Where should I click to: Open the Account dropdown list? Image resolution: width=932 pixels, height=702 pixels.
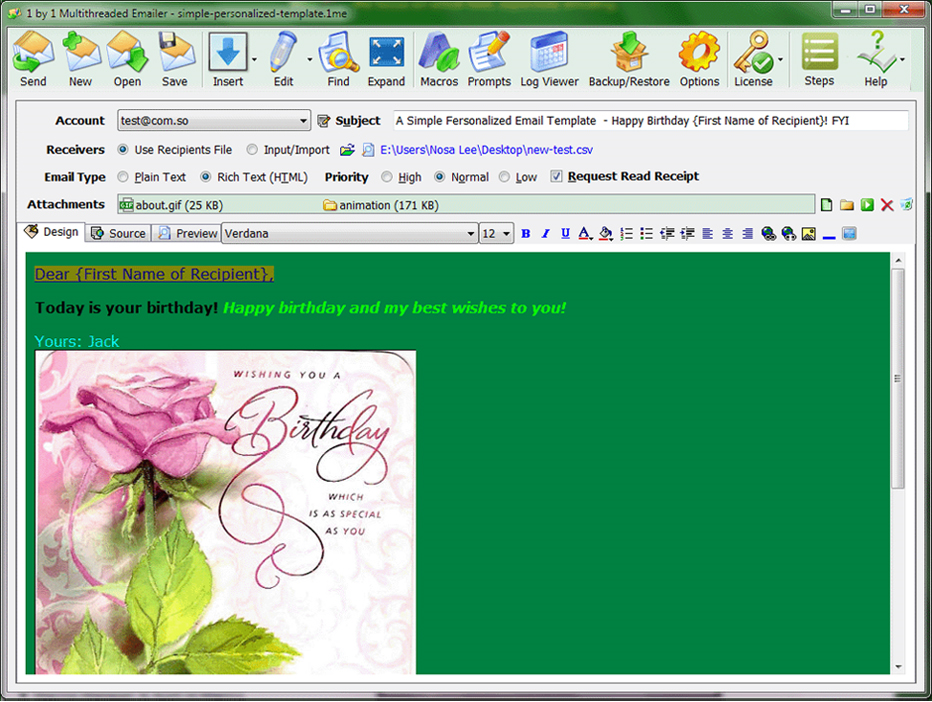tap(304, 121)
